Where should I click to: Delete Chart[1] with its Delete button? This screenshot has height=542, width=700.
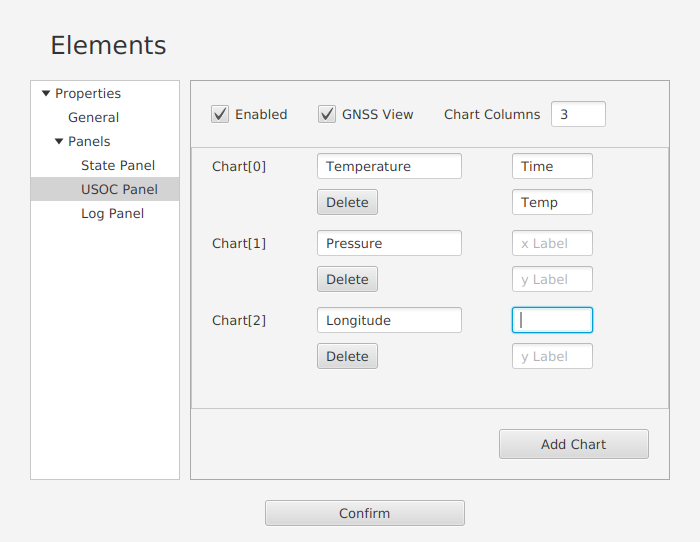[x=347, y=279]
